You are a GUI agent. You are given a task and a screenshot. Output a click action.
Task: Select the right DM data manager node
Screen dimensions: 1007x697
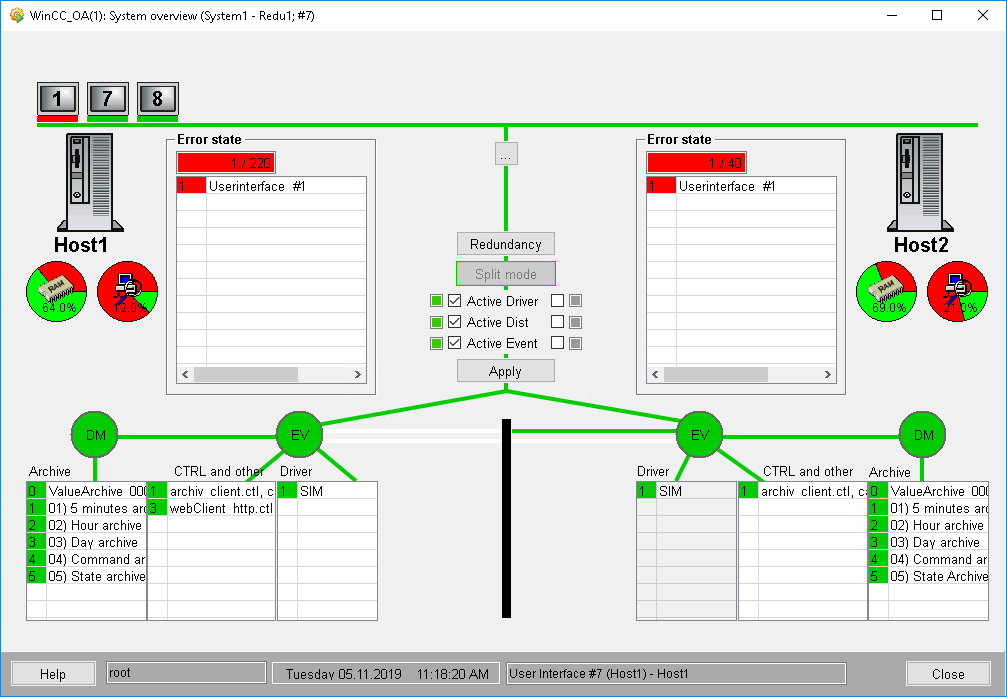(922, 435)
